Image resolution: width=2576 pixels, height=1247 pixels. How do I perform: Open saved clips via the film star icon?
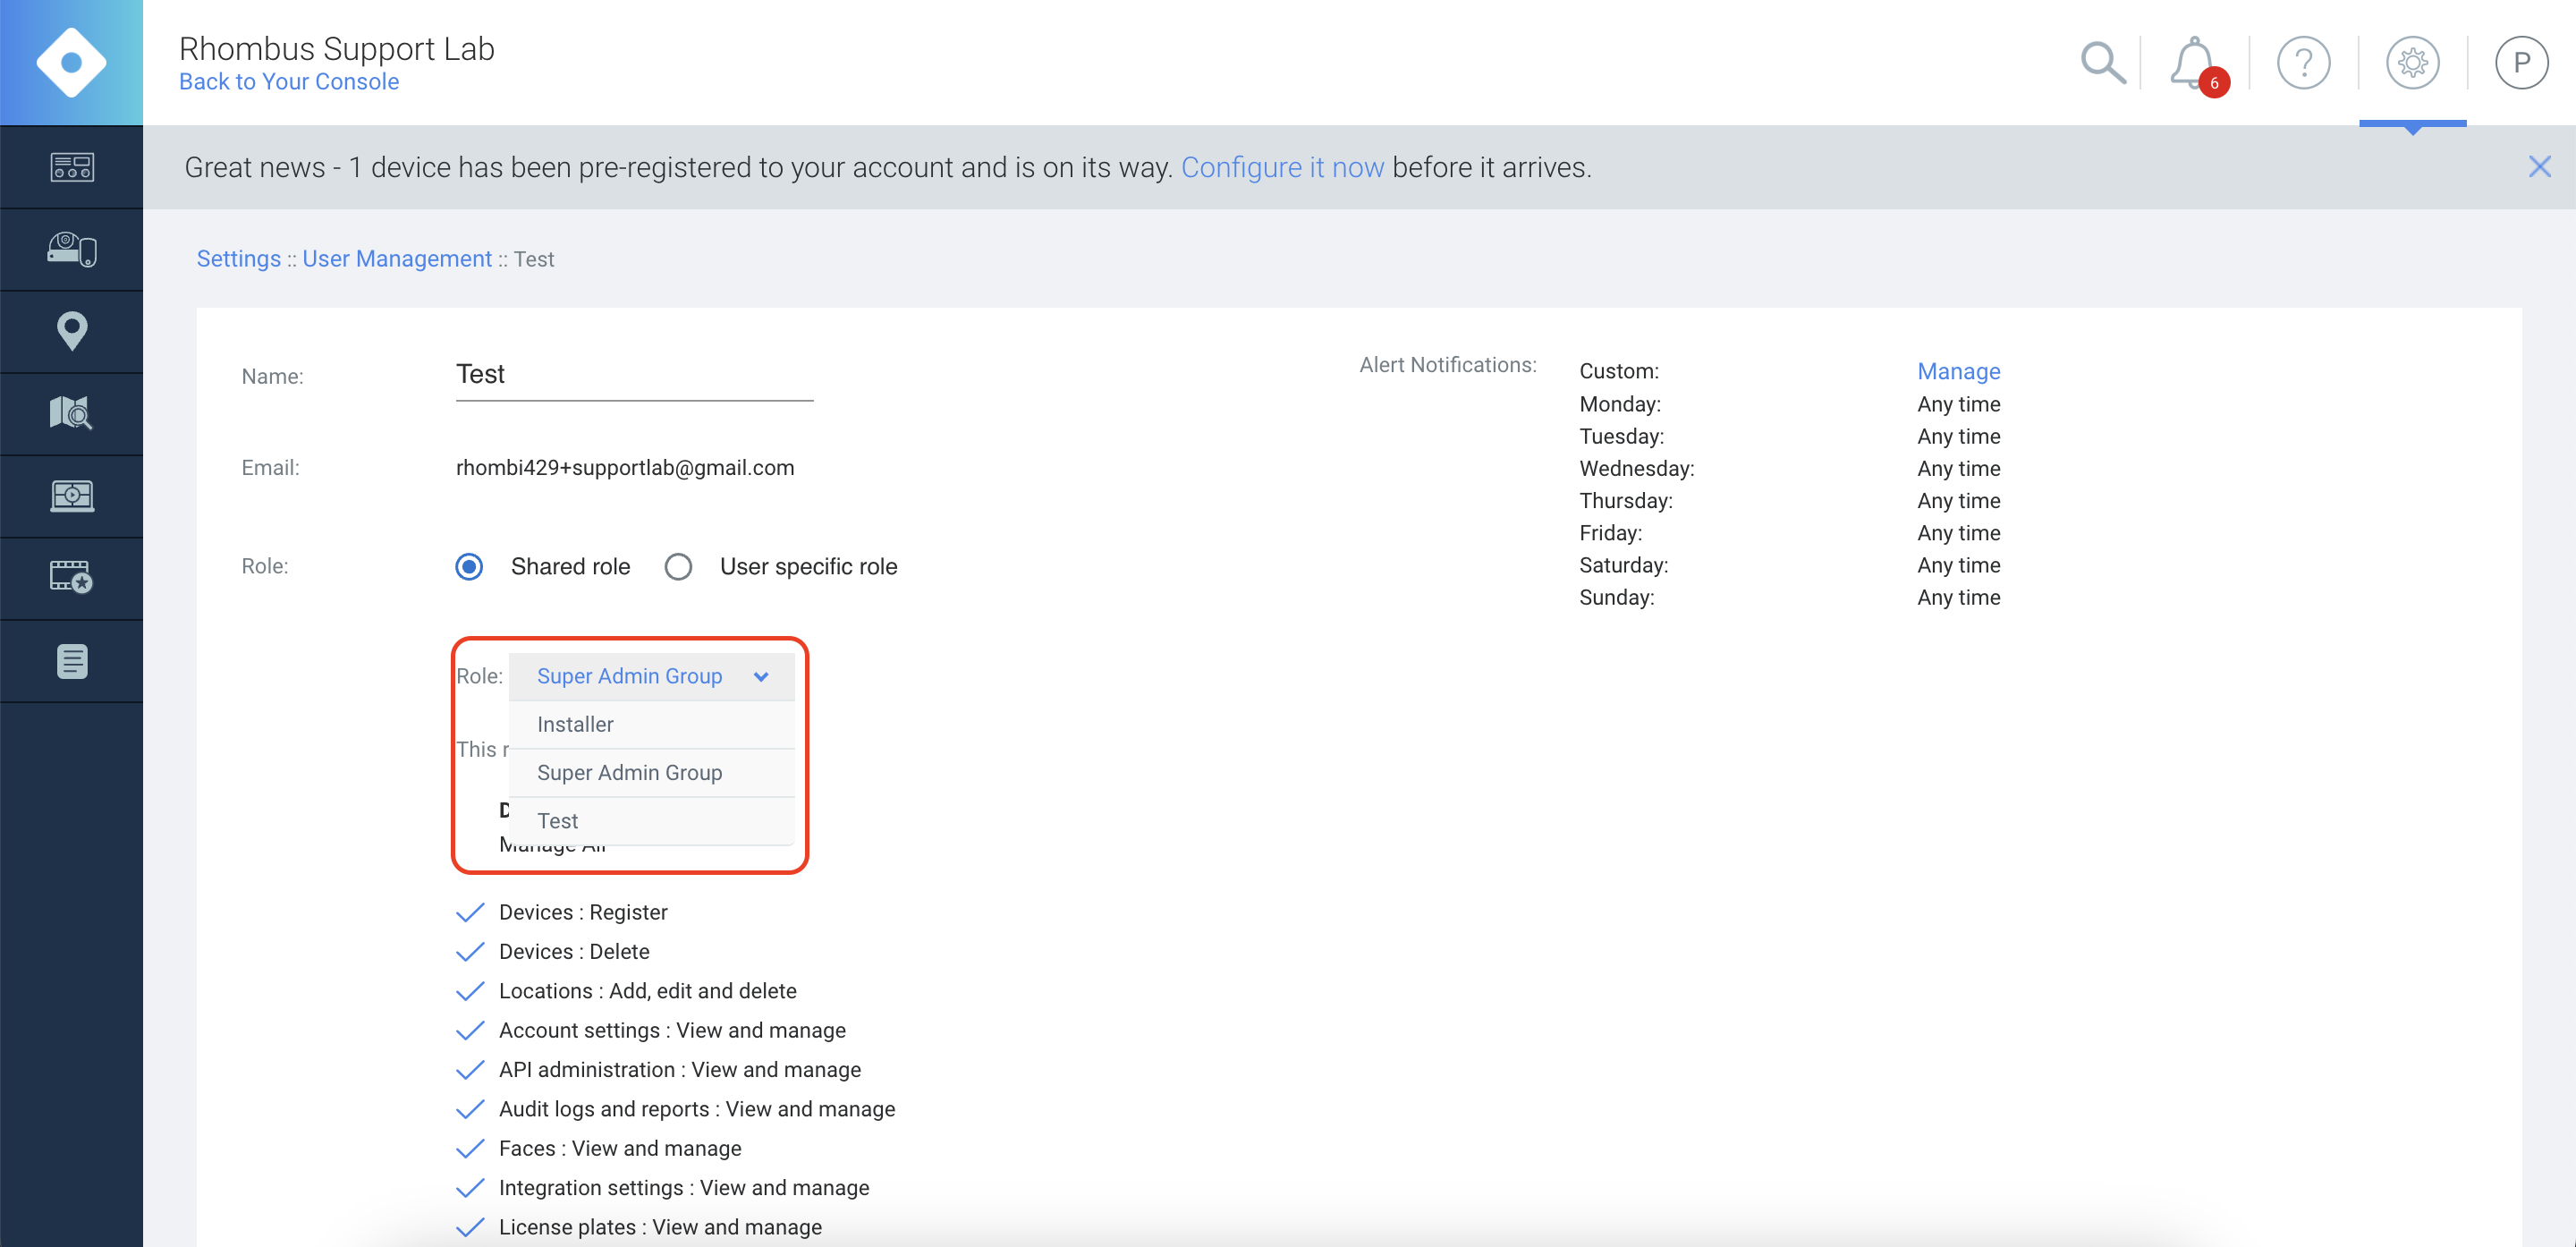pyautogui.click(x=71, y=577)
